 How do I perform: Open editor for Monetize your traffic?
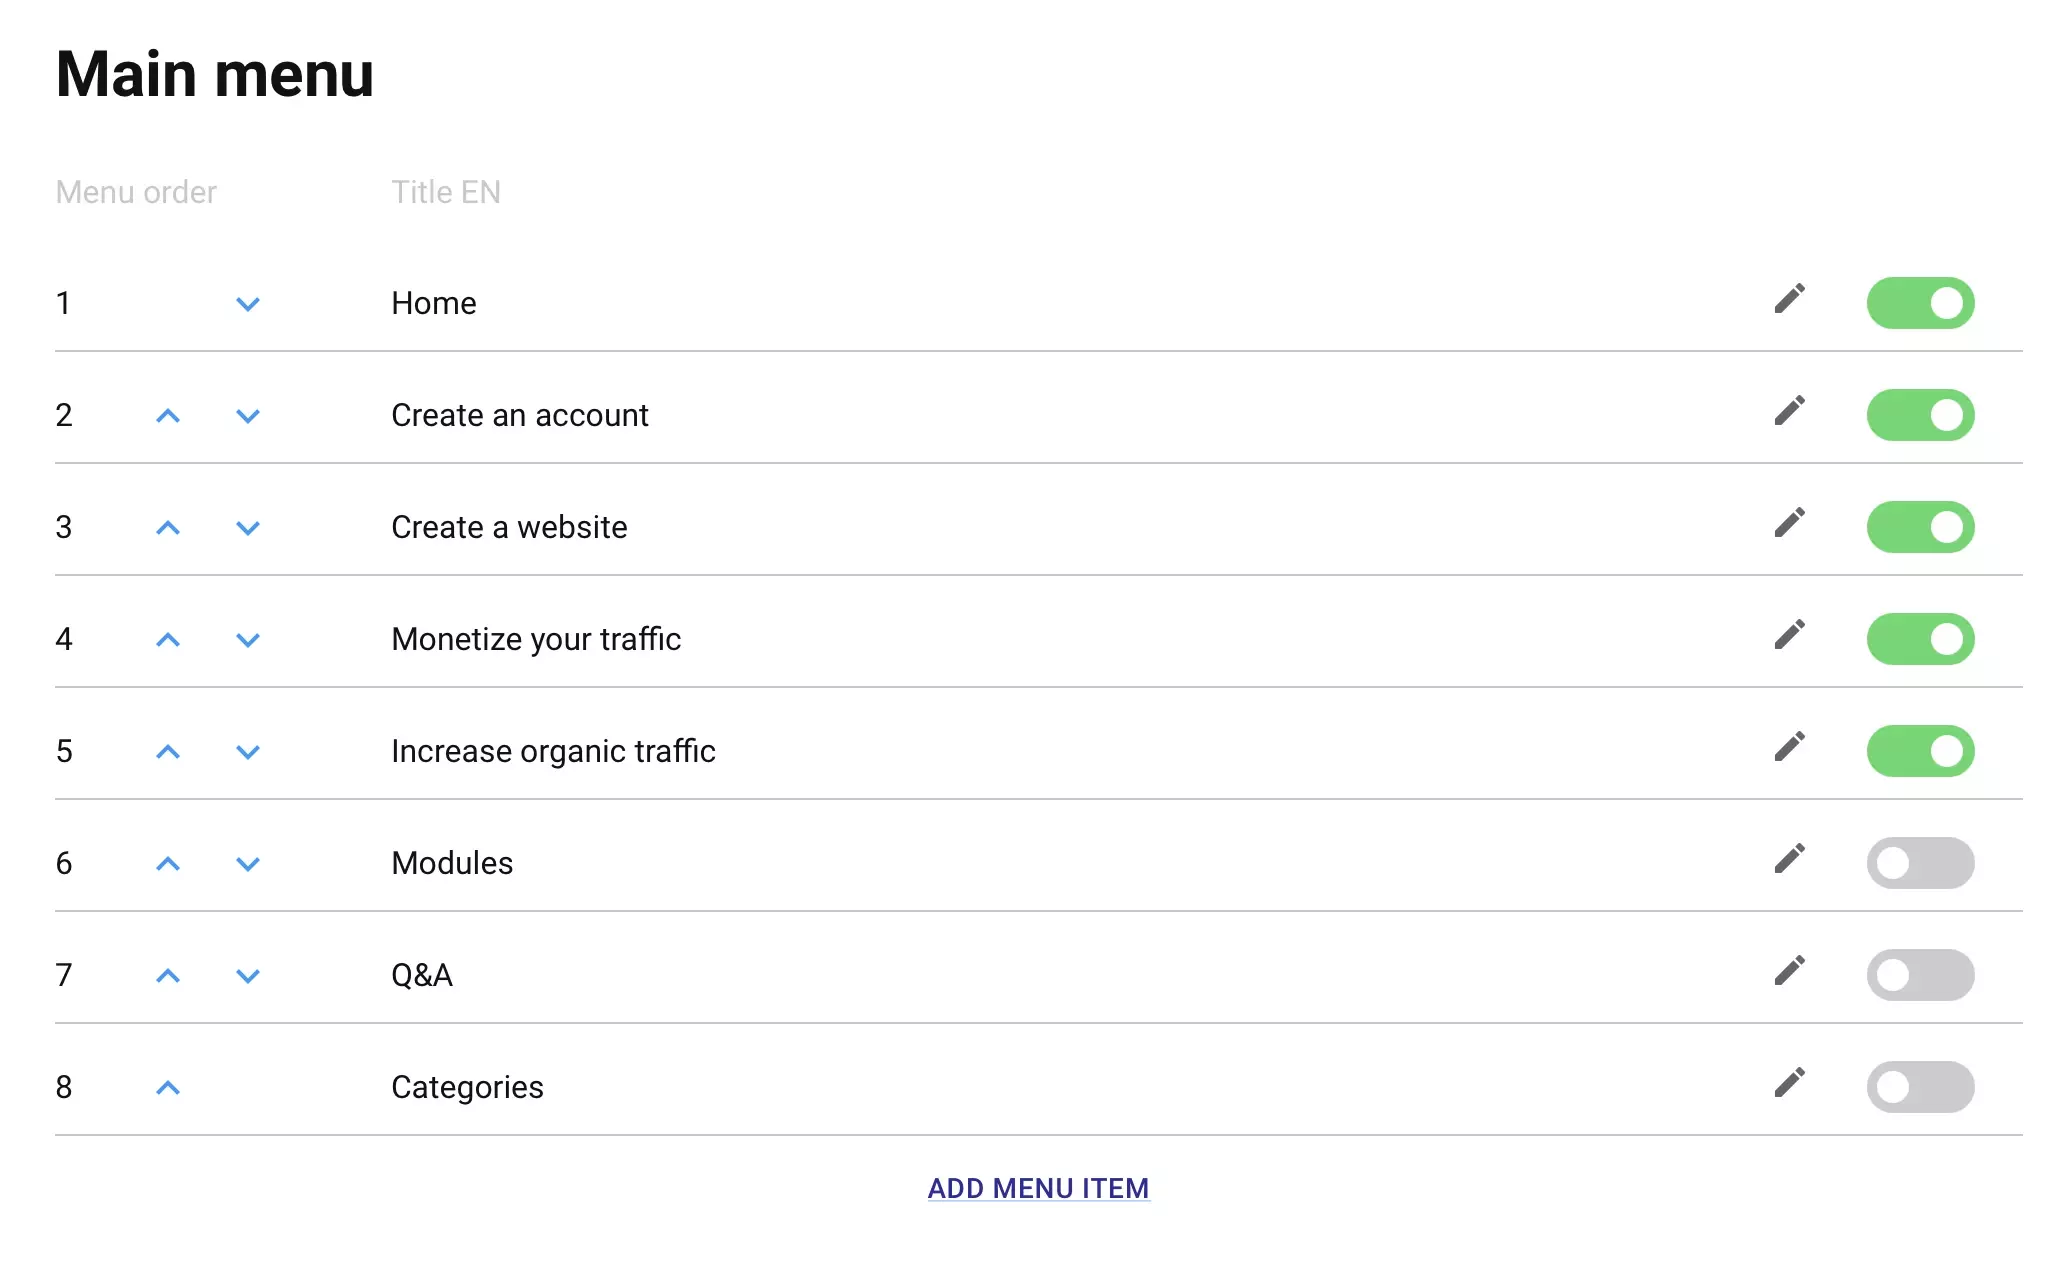point(1789,635)
